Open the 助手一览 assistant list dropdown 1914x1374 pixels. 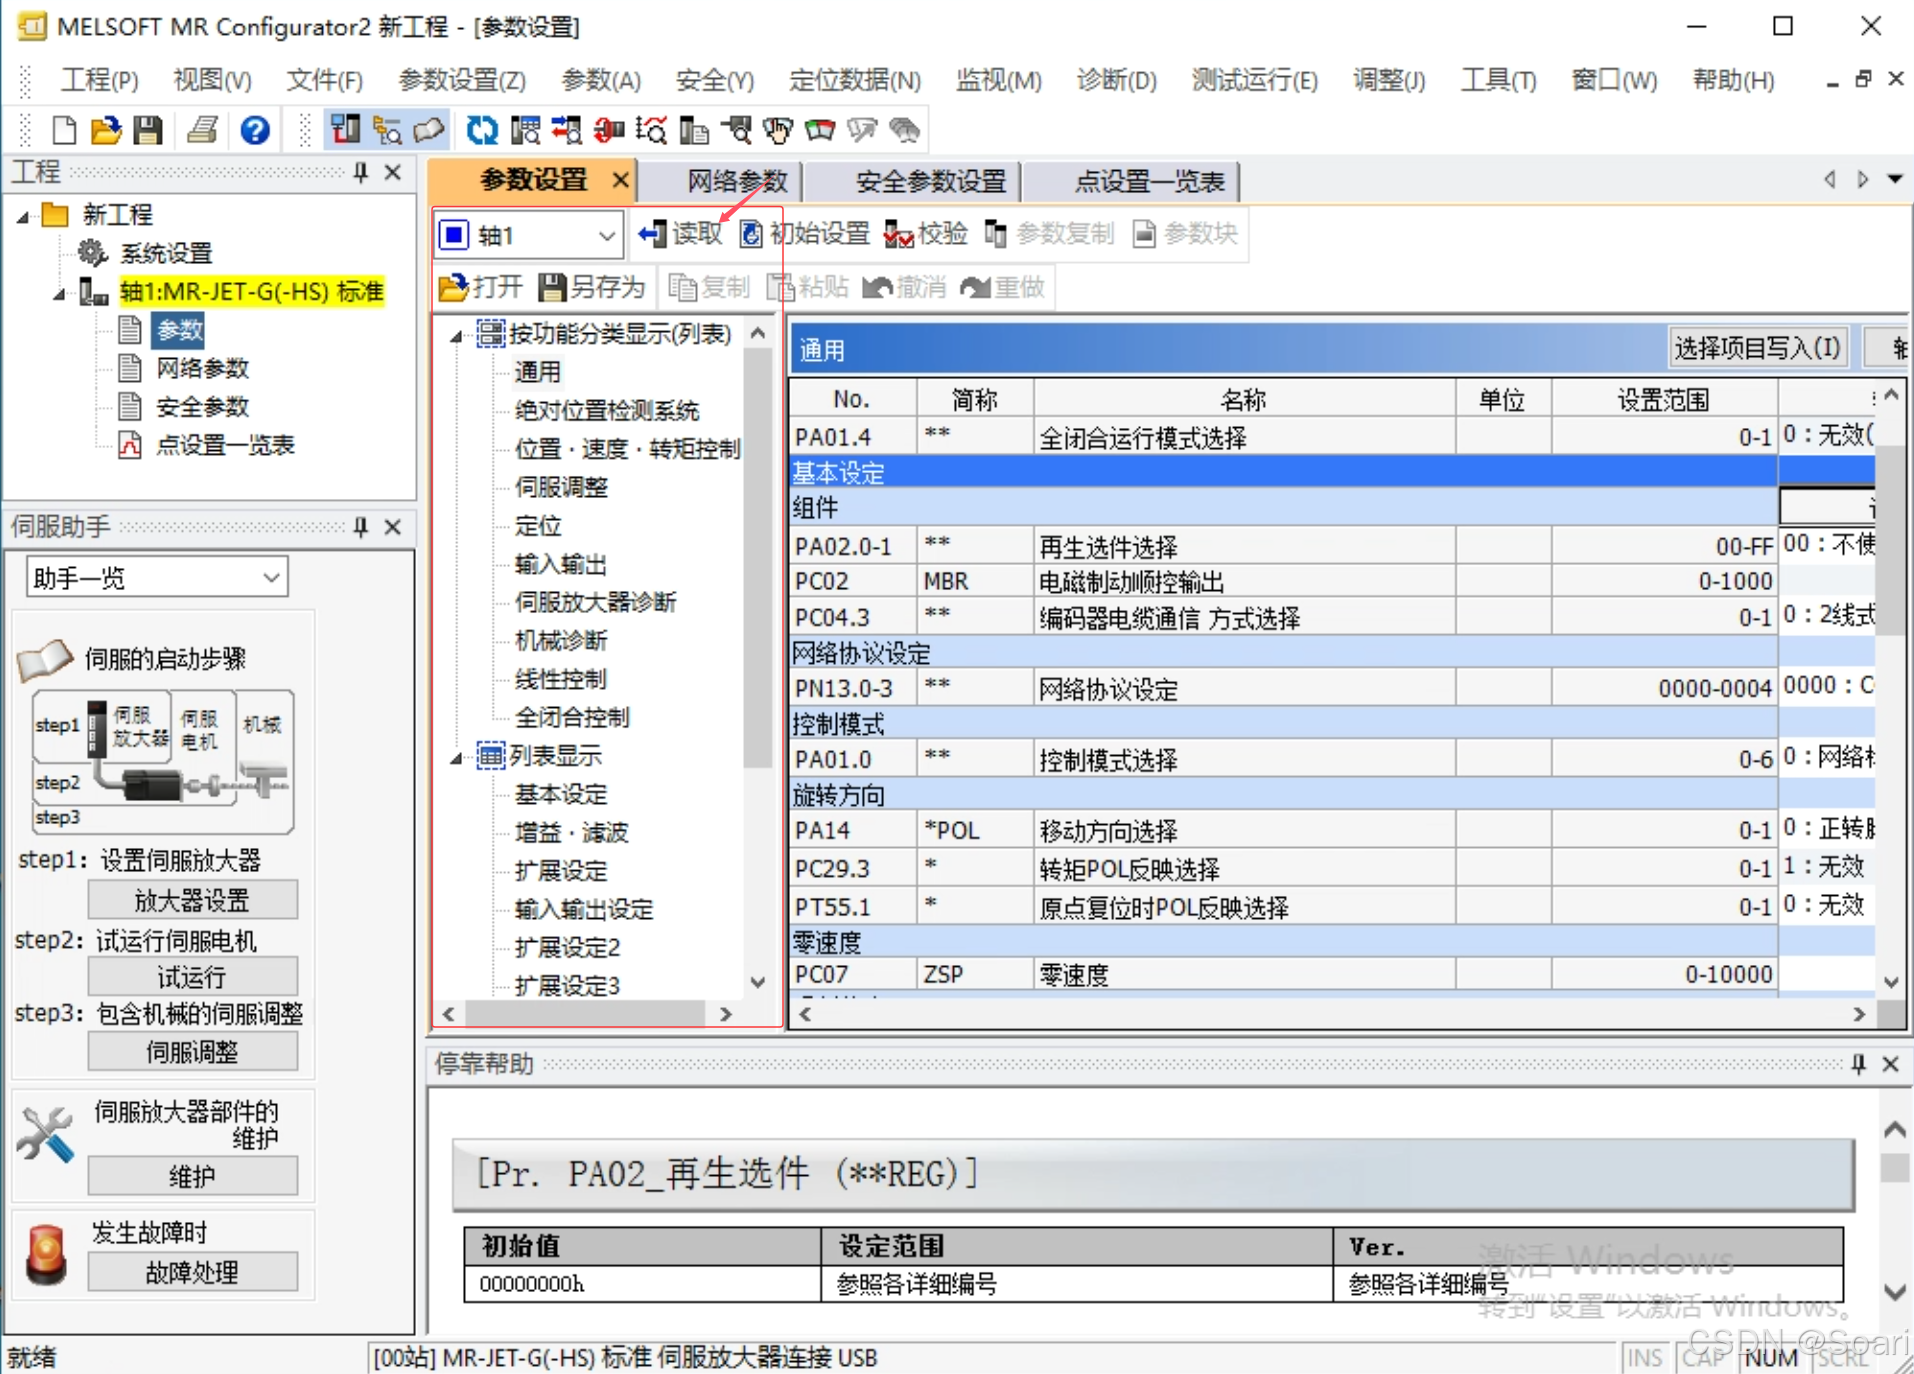pos(271,578)
